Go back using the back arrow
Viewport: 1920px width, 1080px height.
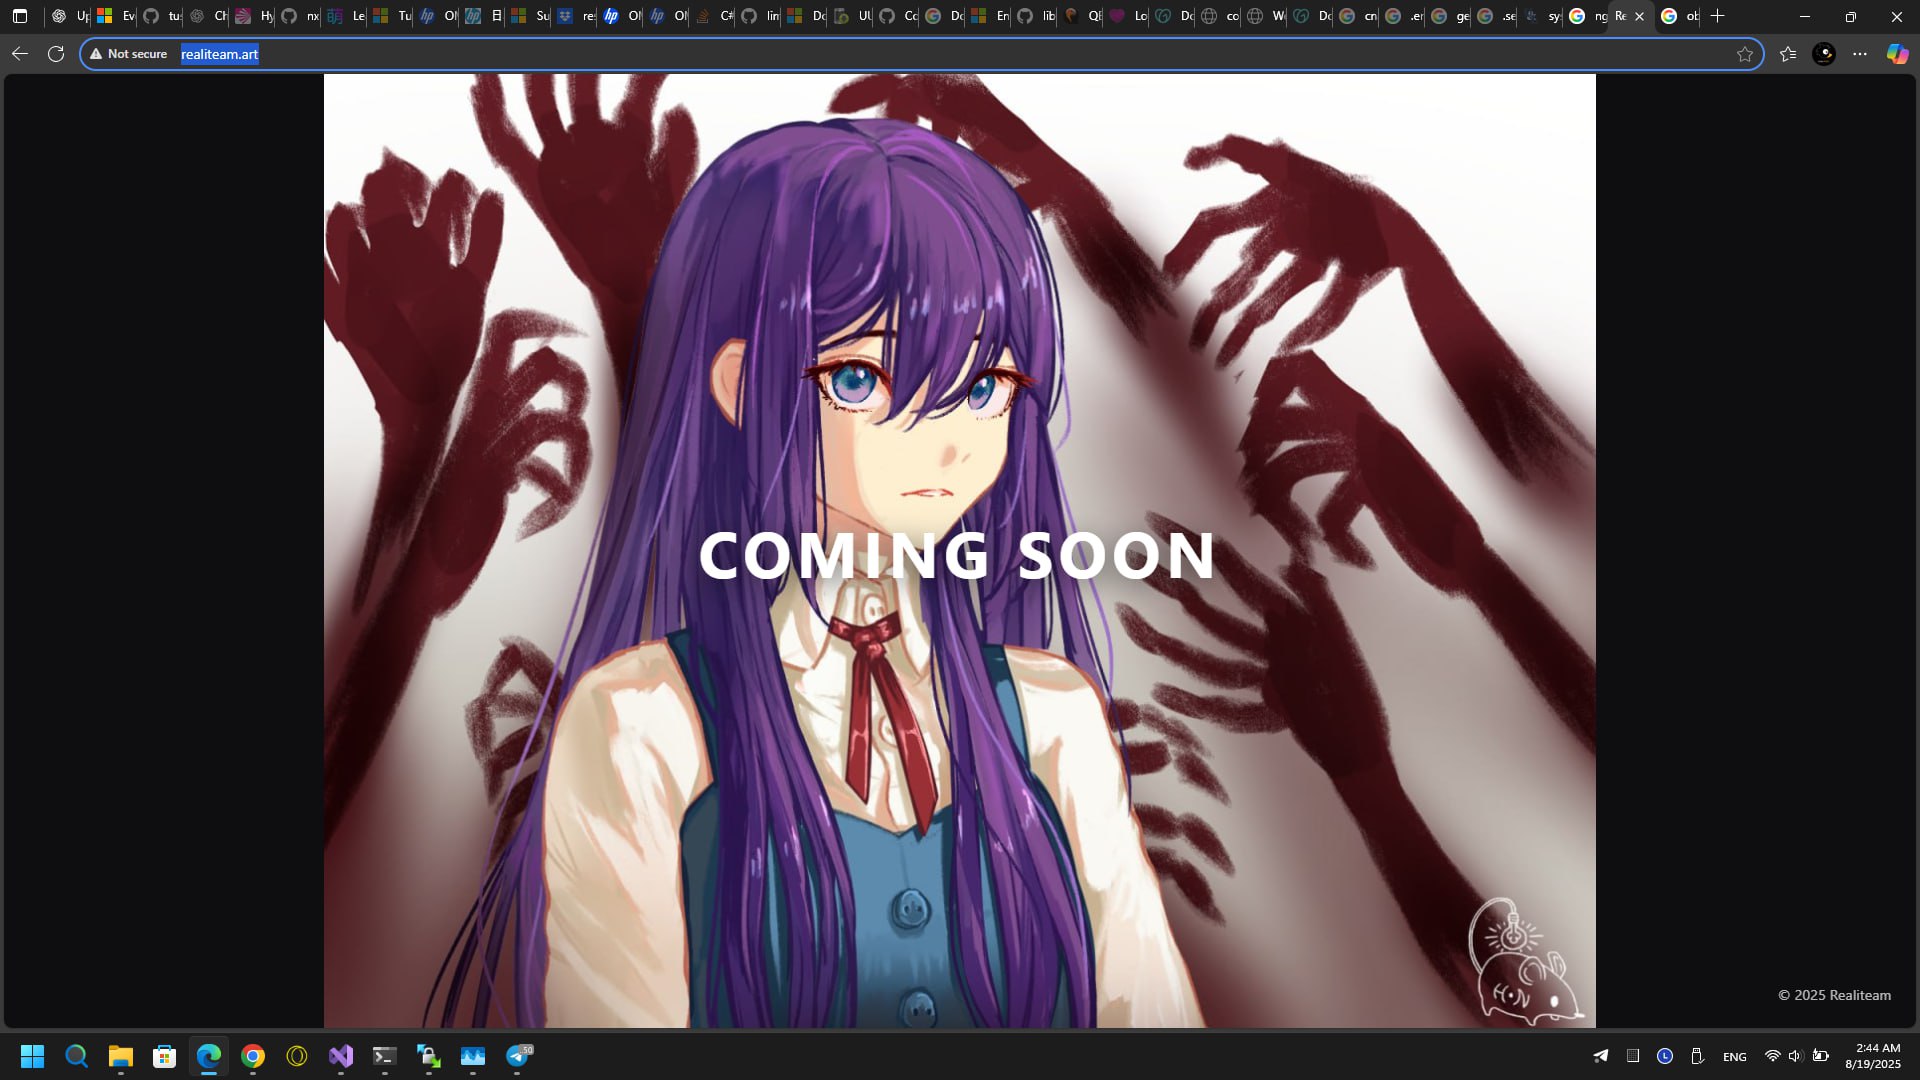[x=20, y=54]
